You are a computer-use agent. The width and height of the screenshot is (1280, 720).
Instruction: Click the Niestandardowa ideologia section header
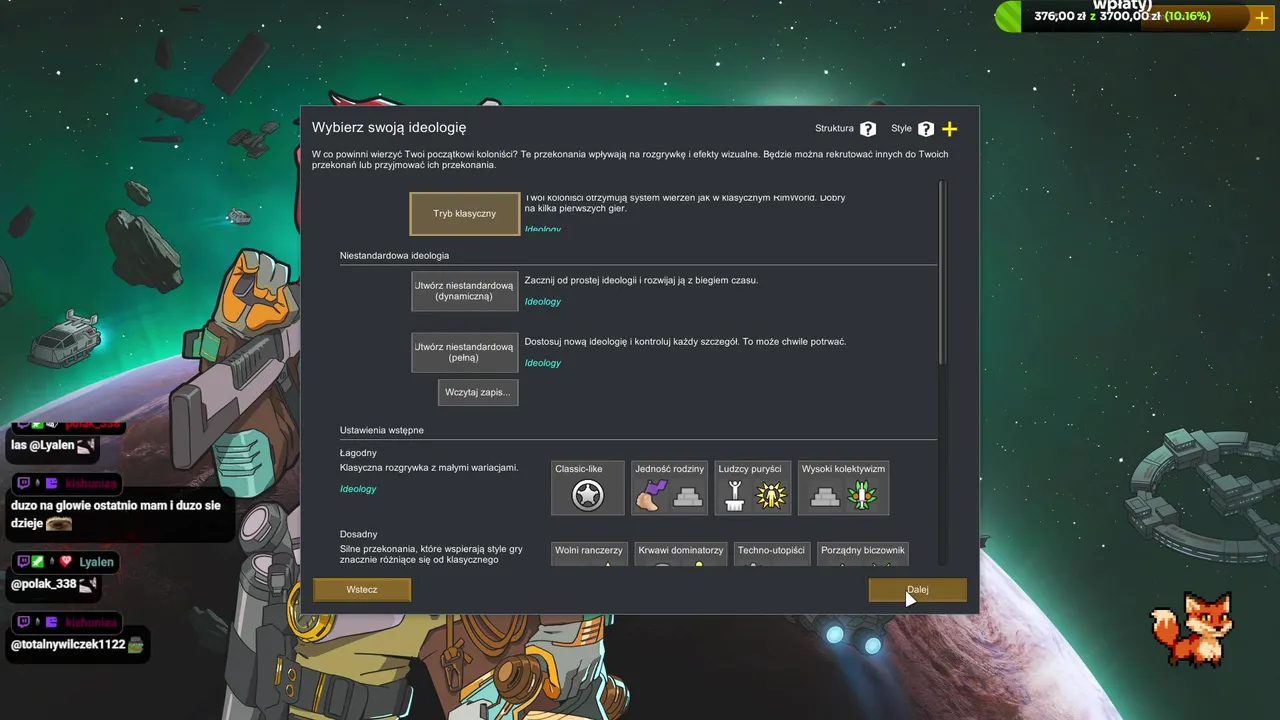click(x=394, y=256)
